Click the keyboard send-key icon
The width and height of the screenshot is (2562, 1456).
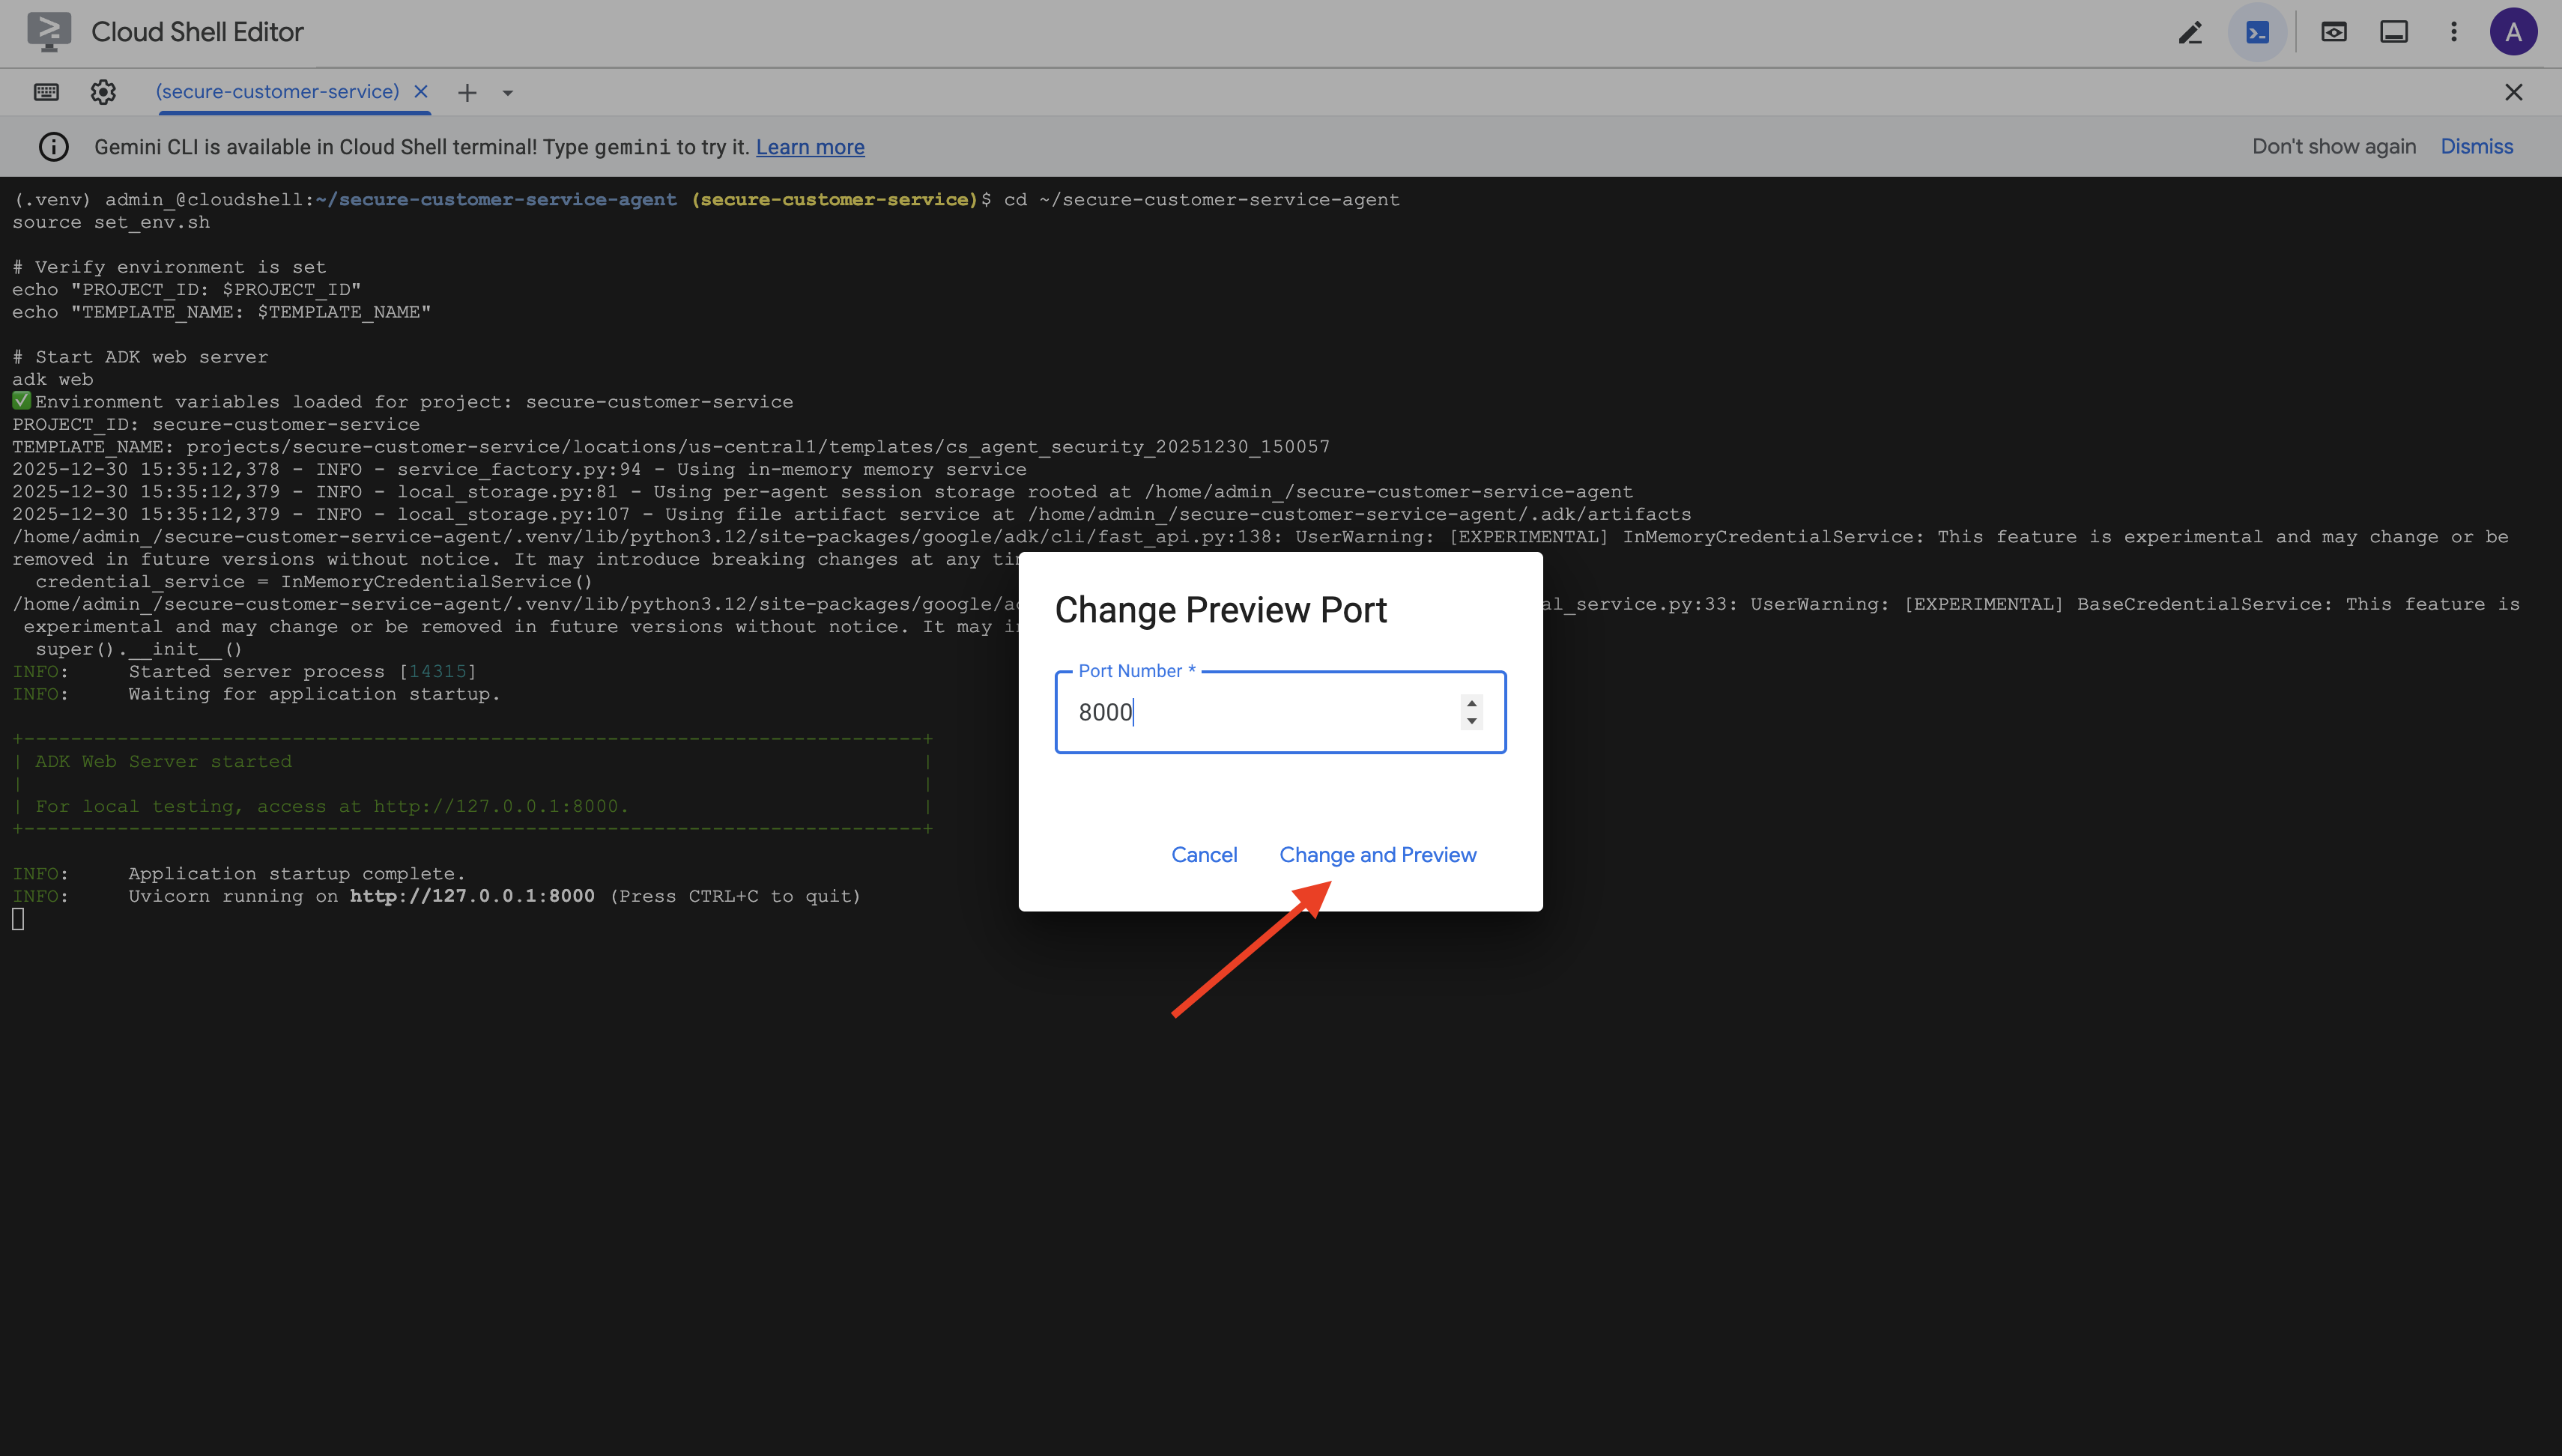[x=46, y=92]
